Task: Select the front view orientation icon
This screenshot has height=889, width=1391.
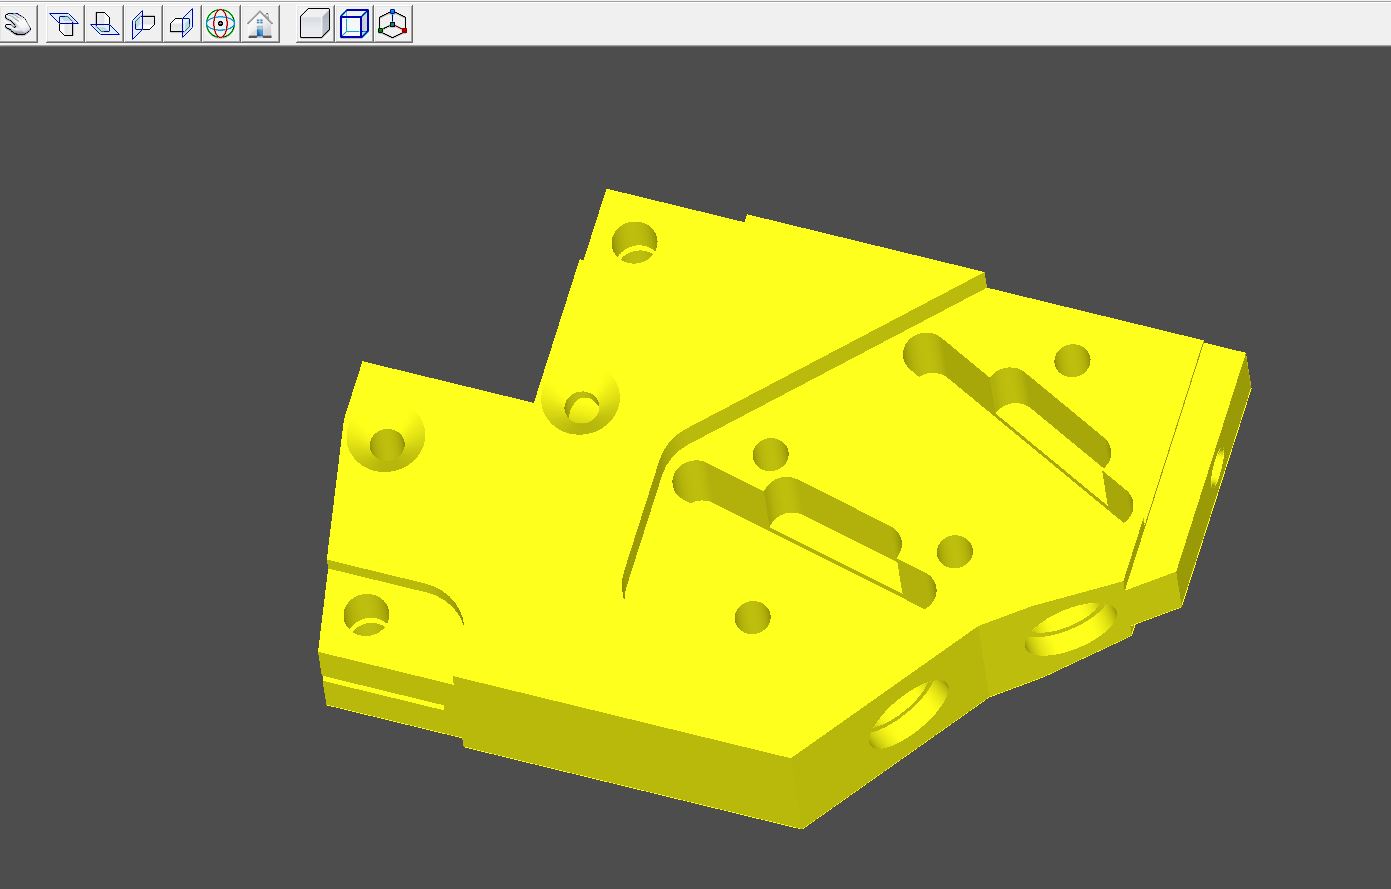Action: point(141,25)
